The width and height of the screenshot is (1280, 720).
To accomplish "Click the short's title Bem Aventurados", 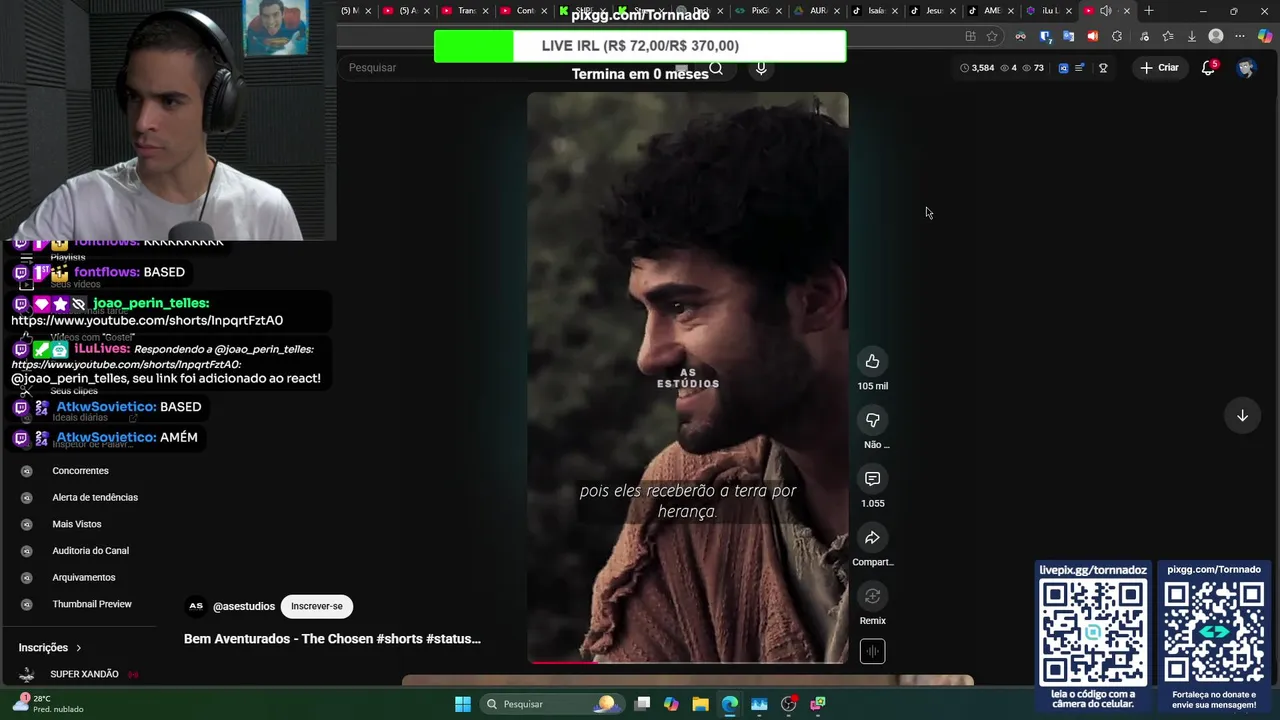I will [x=332, y=639].
